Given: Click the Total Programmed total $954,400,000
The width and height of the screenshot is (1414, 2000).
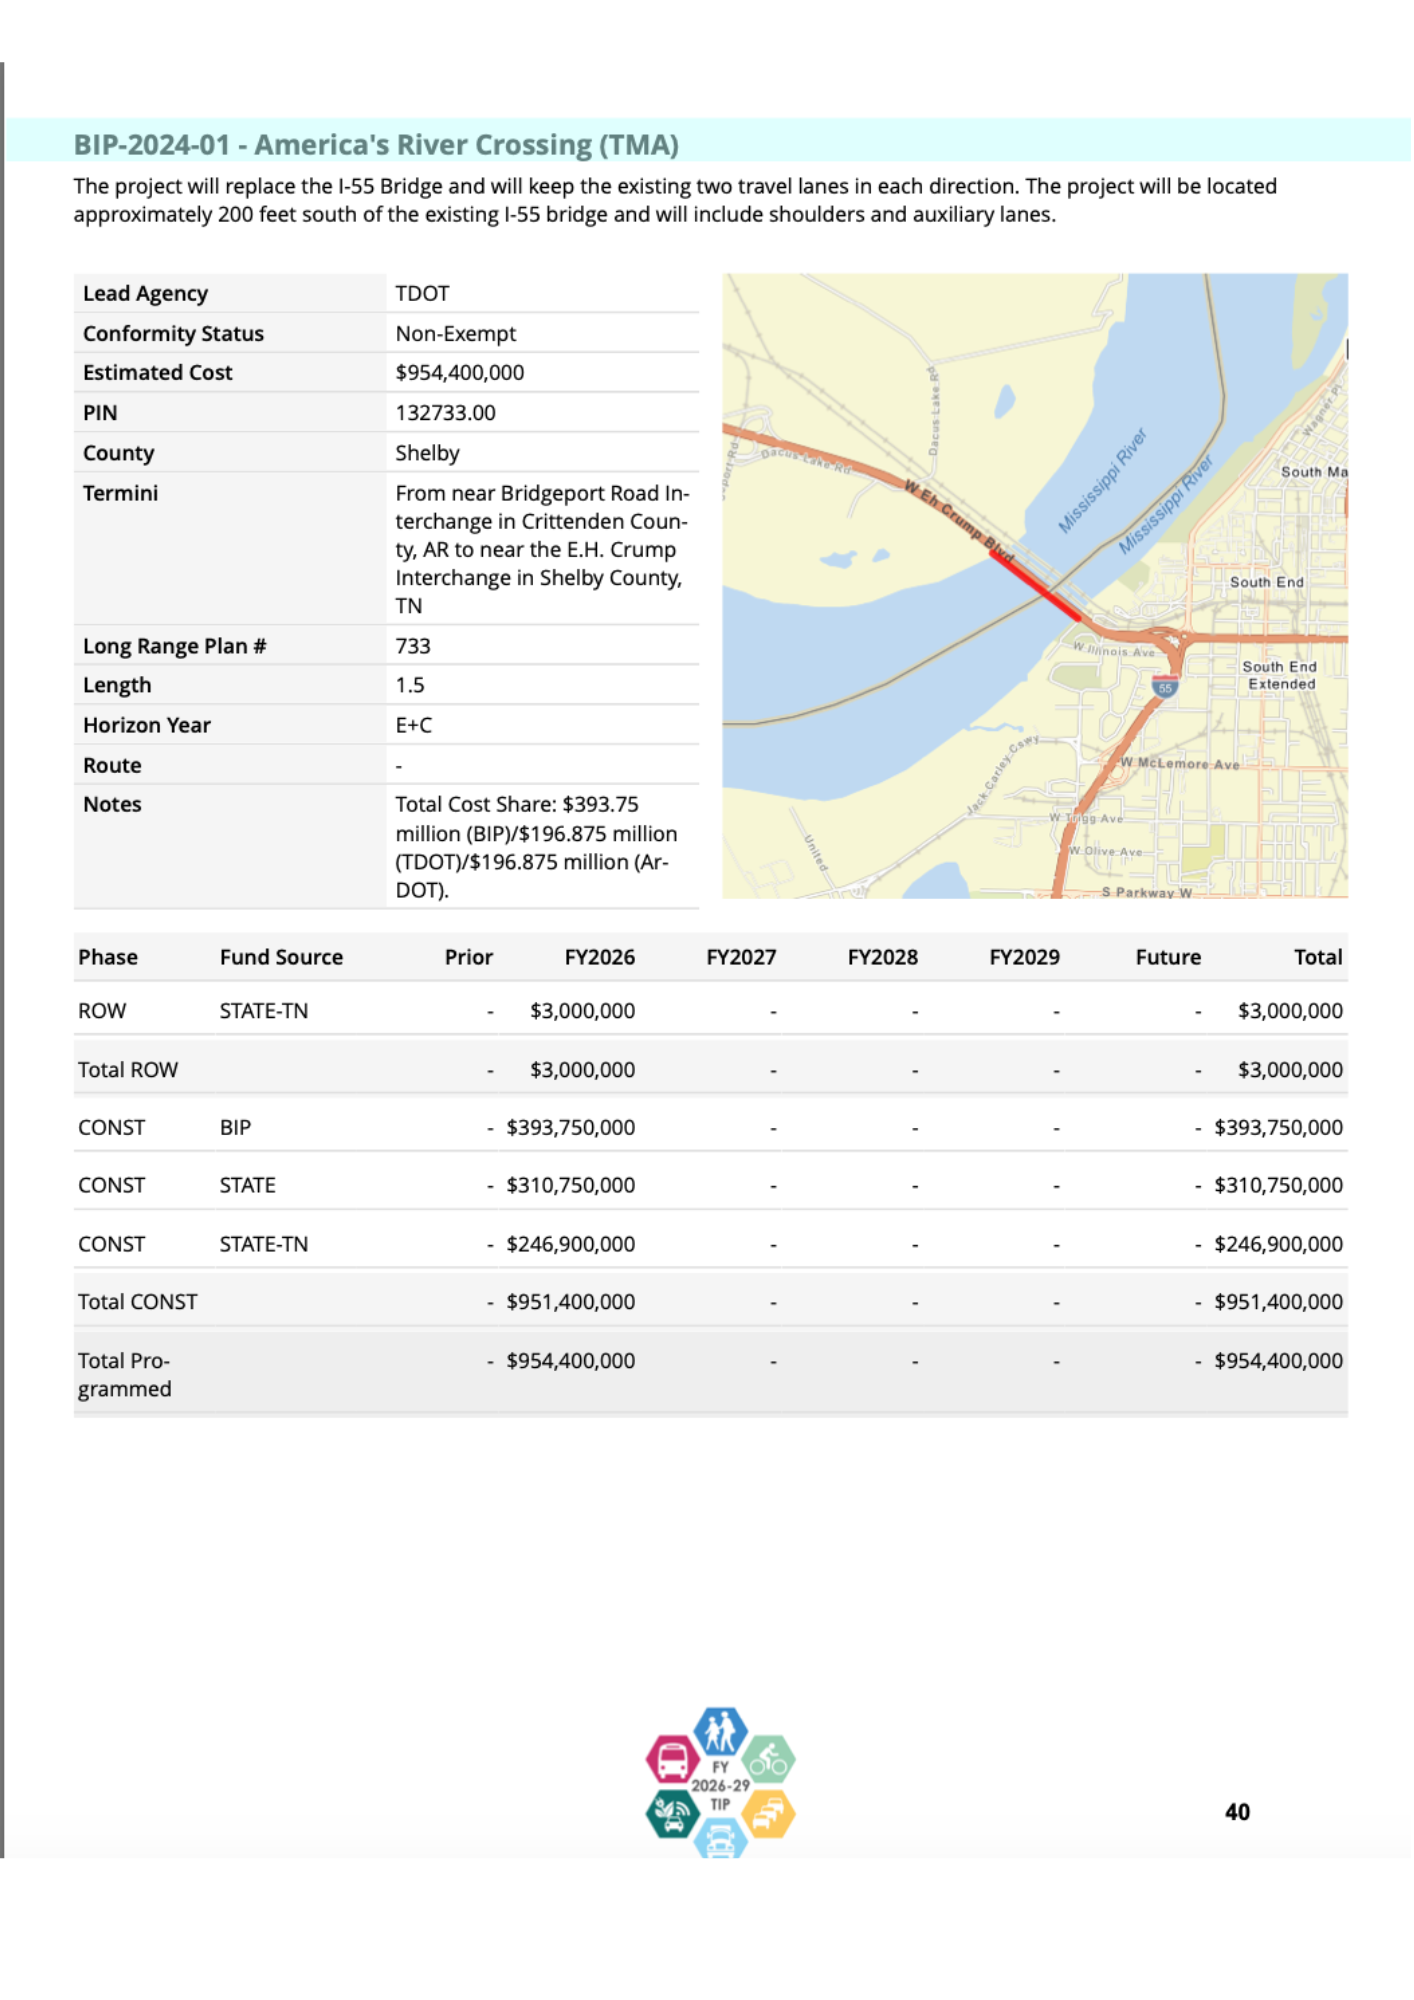Looking at the screenshot, I should click(x=1278, y=1361).
